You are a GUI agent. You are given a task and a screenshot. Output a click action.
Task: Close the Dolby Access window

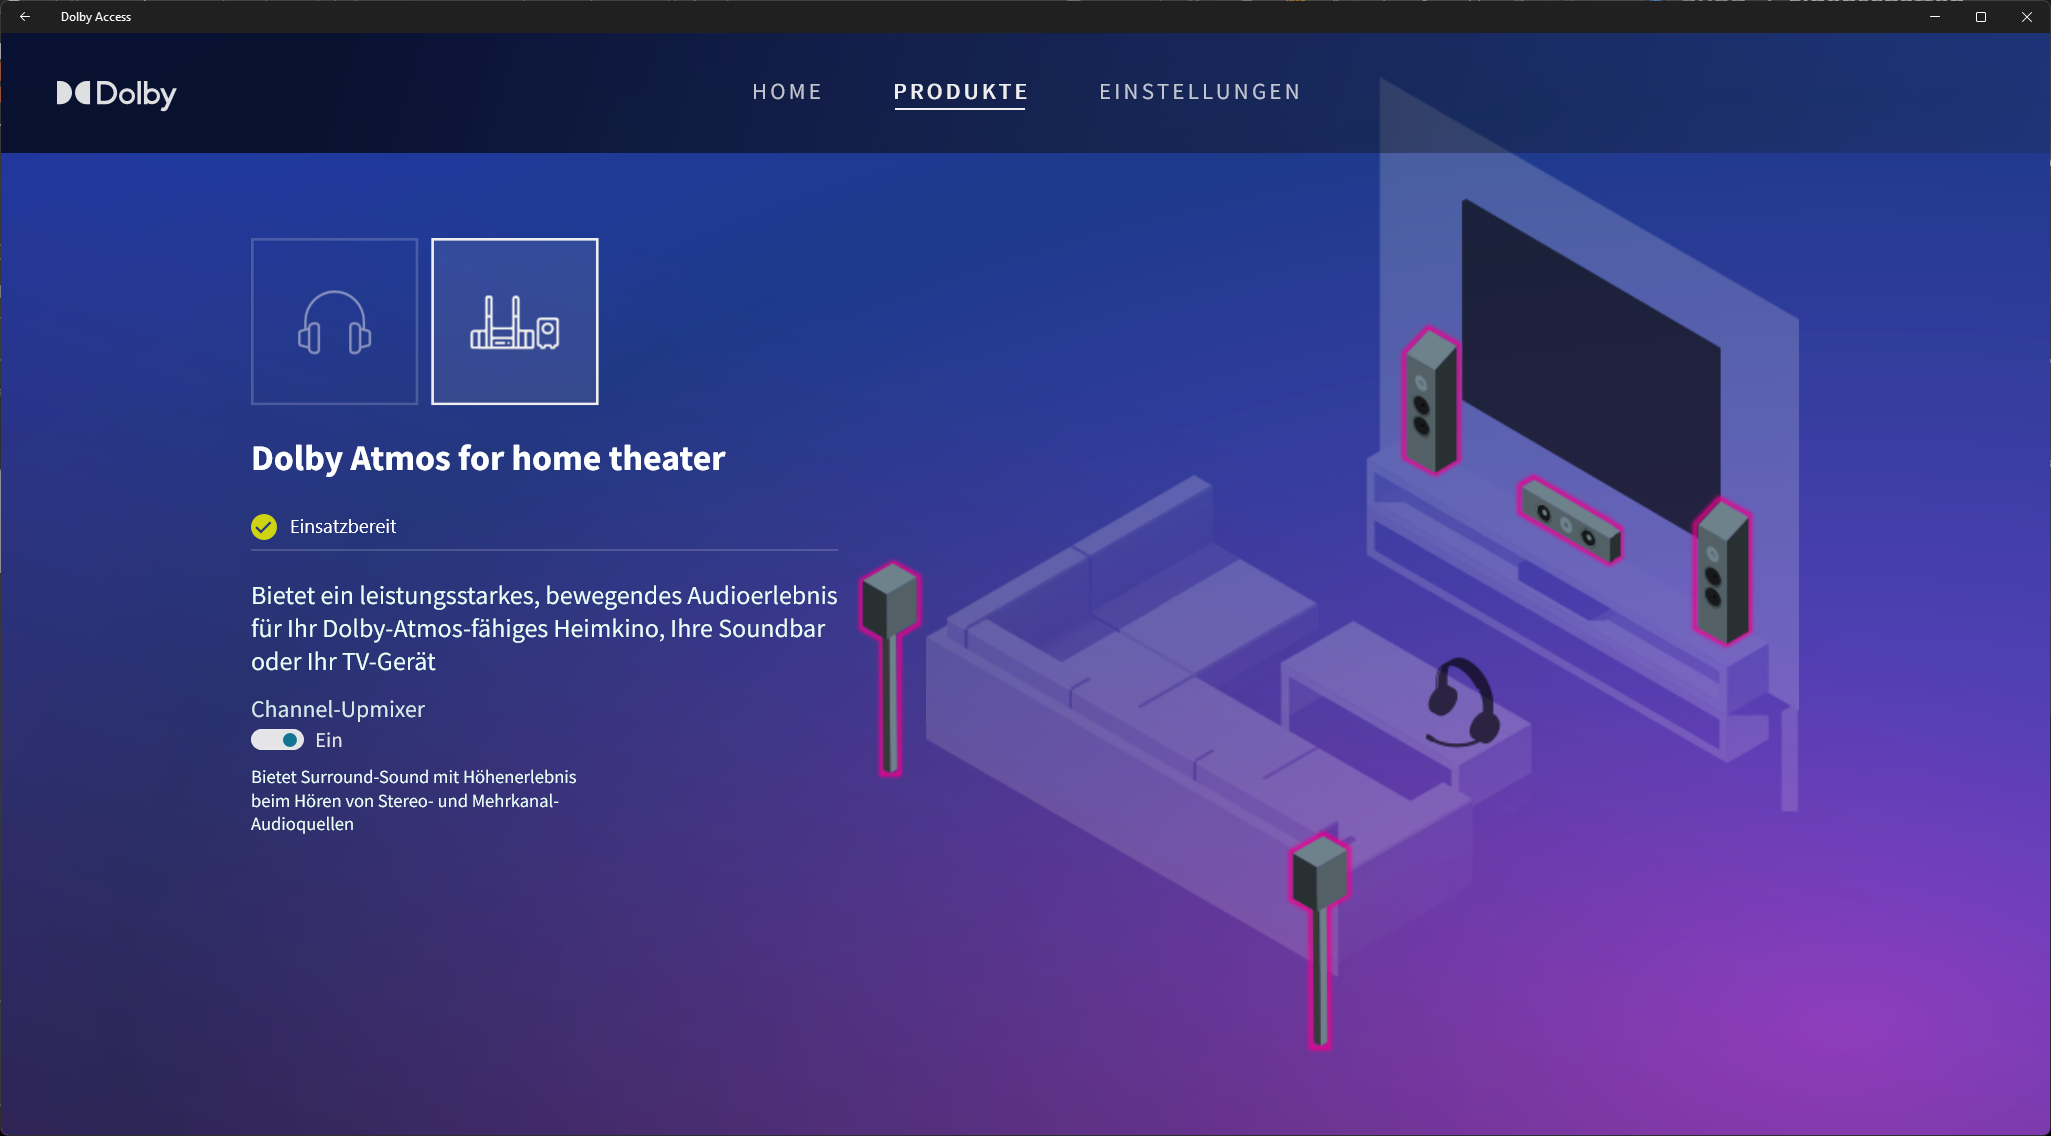point(2027,17)
